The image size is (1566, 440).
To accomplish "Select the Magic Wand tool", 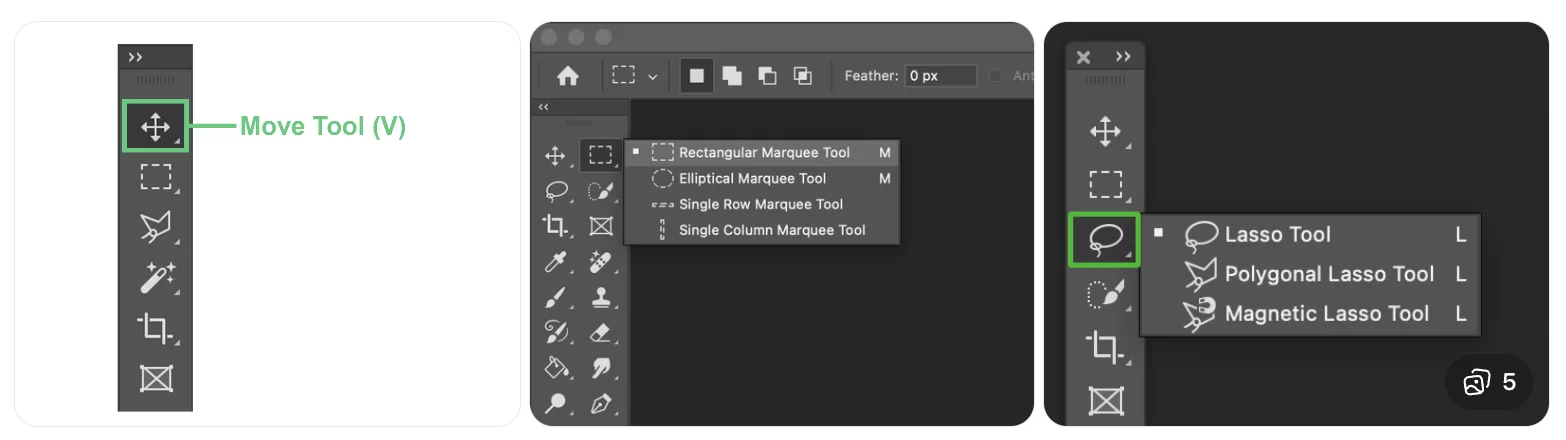I will 155,277.
